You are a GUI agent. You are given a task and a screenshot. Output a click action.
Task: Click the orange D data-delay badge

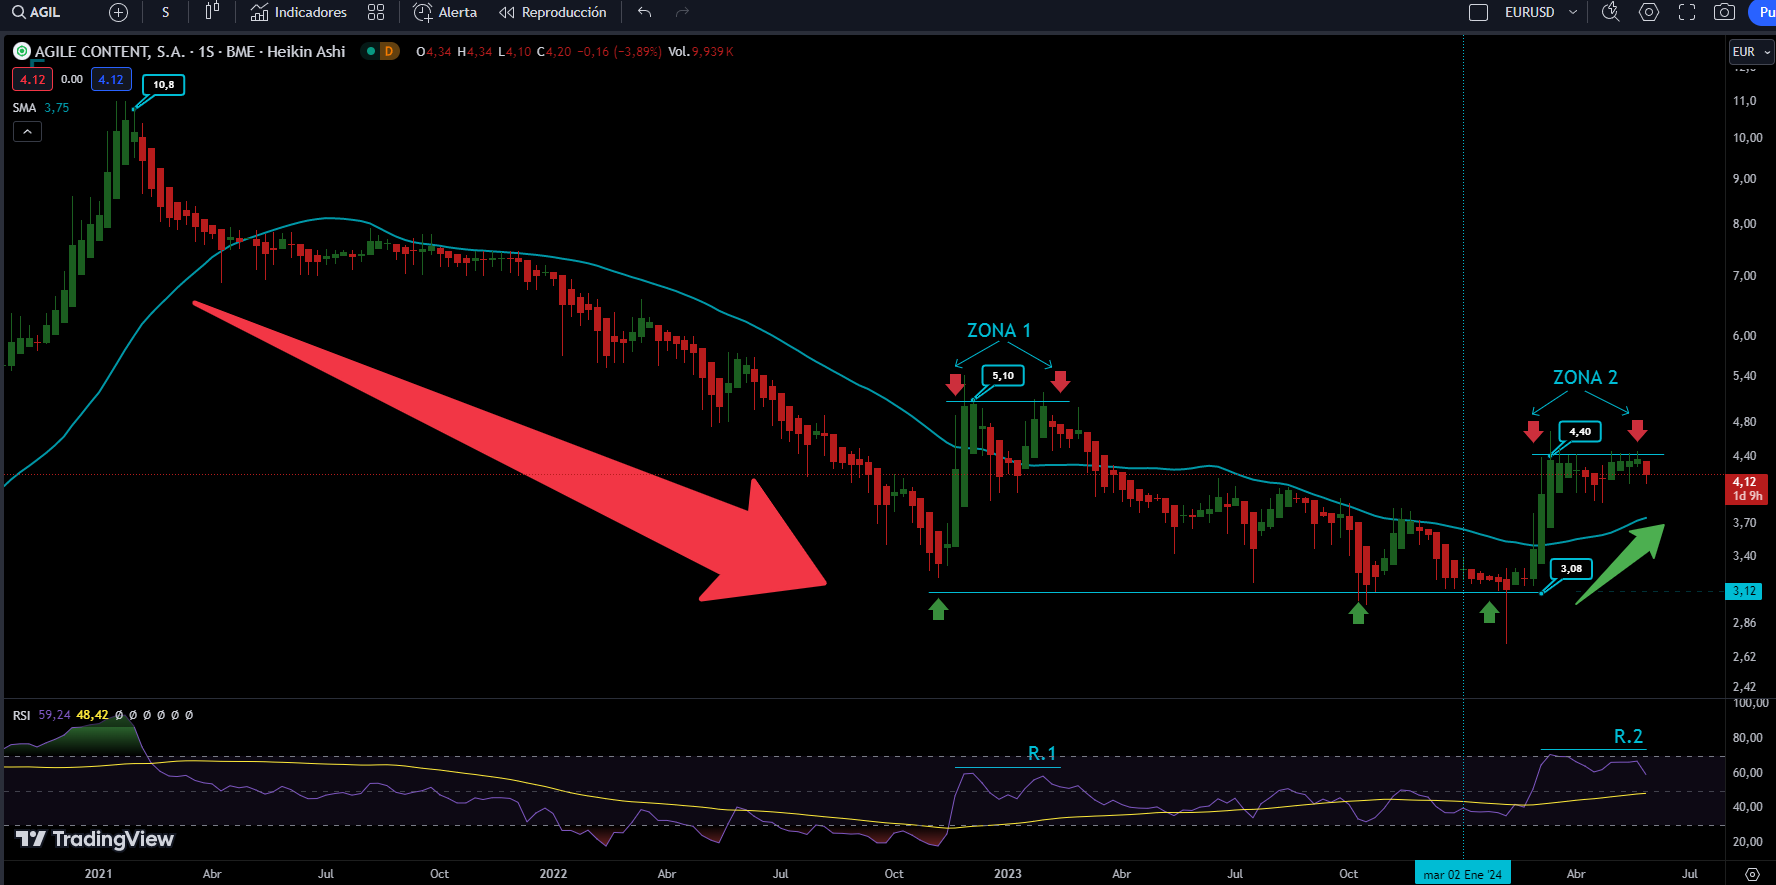pyautogui.click(x=389, y=51)
